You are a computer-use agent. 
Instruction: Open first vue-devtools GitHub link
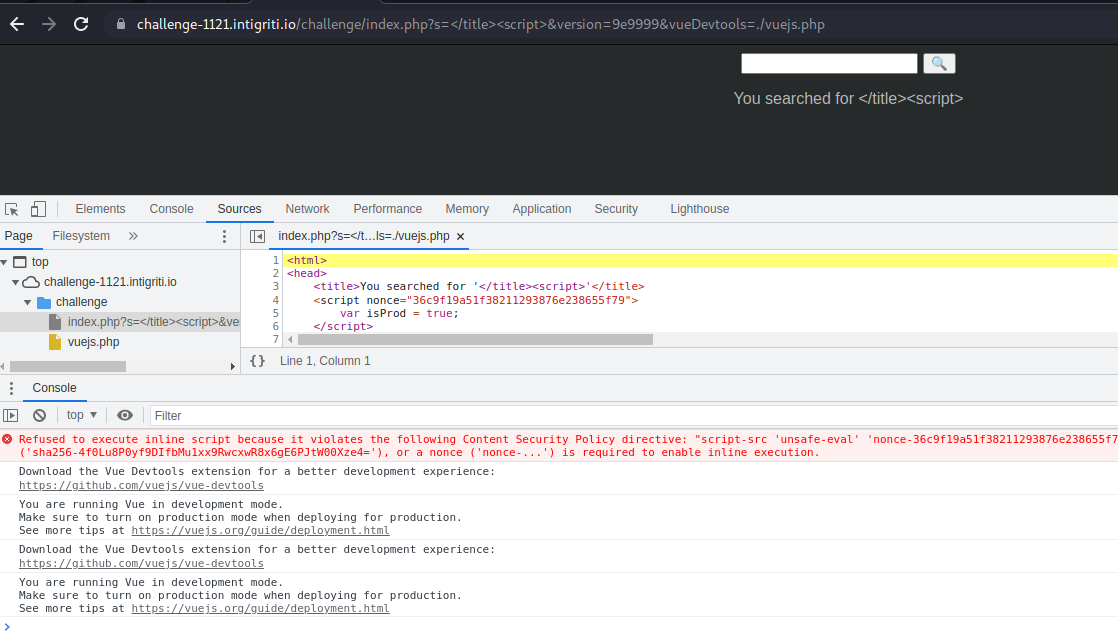coord(141,485)
